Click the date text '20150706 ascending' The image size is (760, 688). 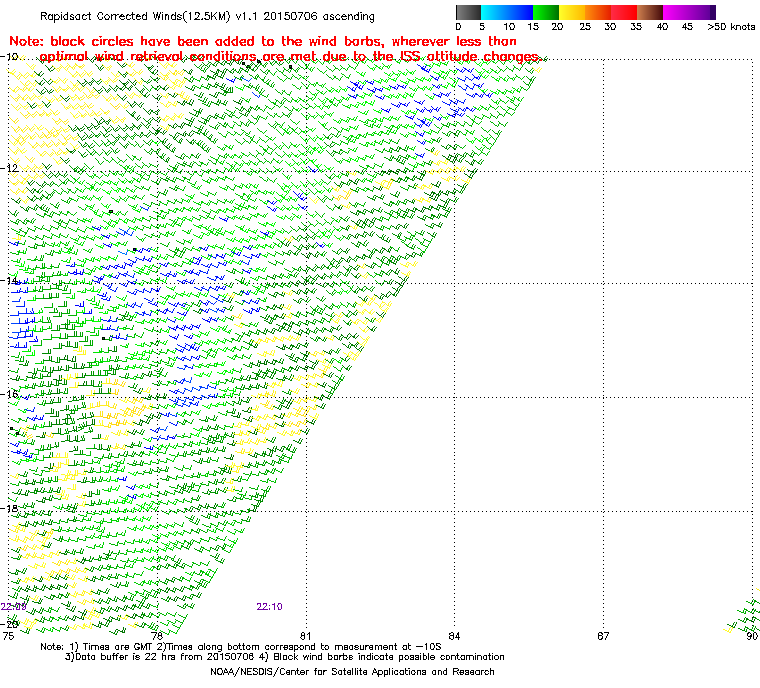point(319,16)
